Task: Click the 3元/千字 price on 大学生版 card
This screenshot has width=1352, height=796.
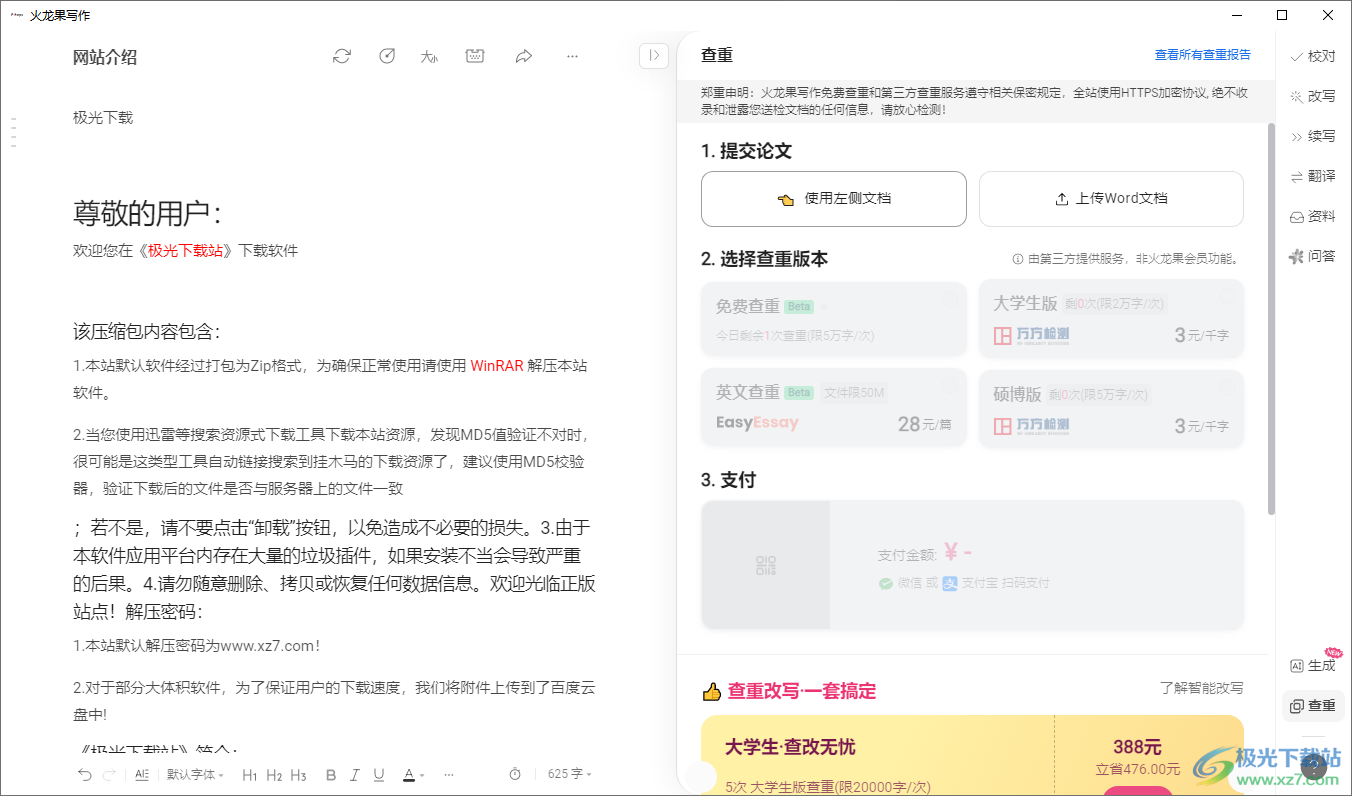Action: [1202, 337]
